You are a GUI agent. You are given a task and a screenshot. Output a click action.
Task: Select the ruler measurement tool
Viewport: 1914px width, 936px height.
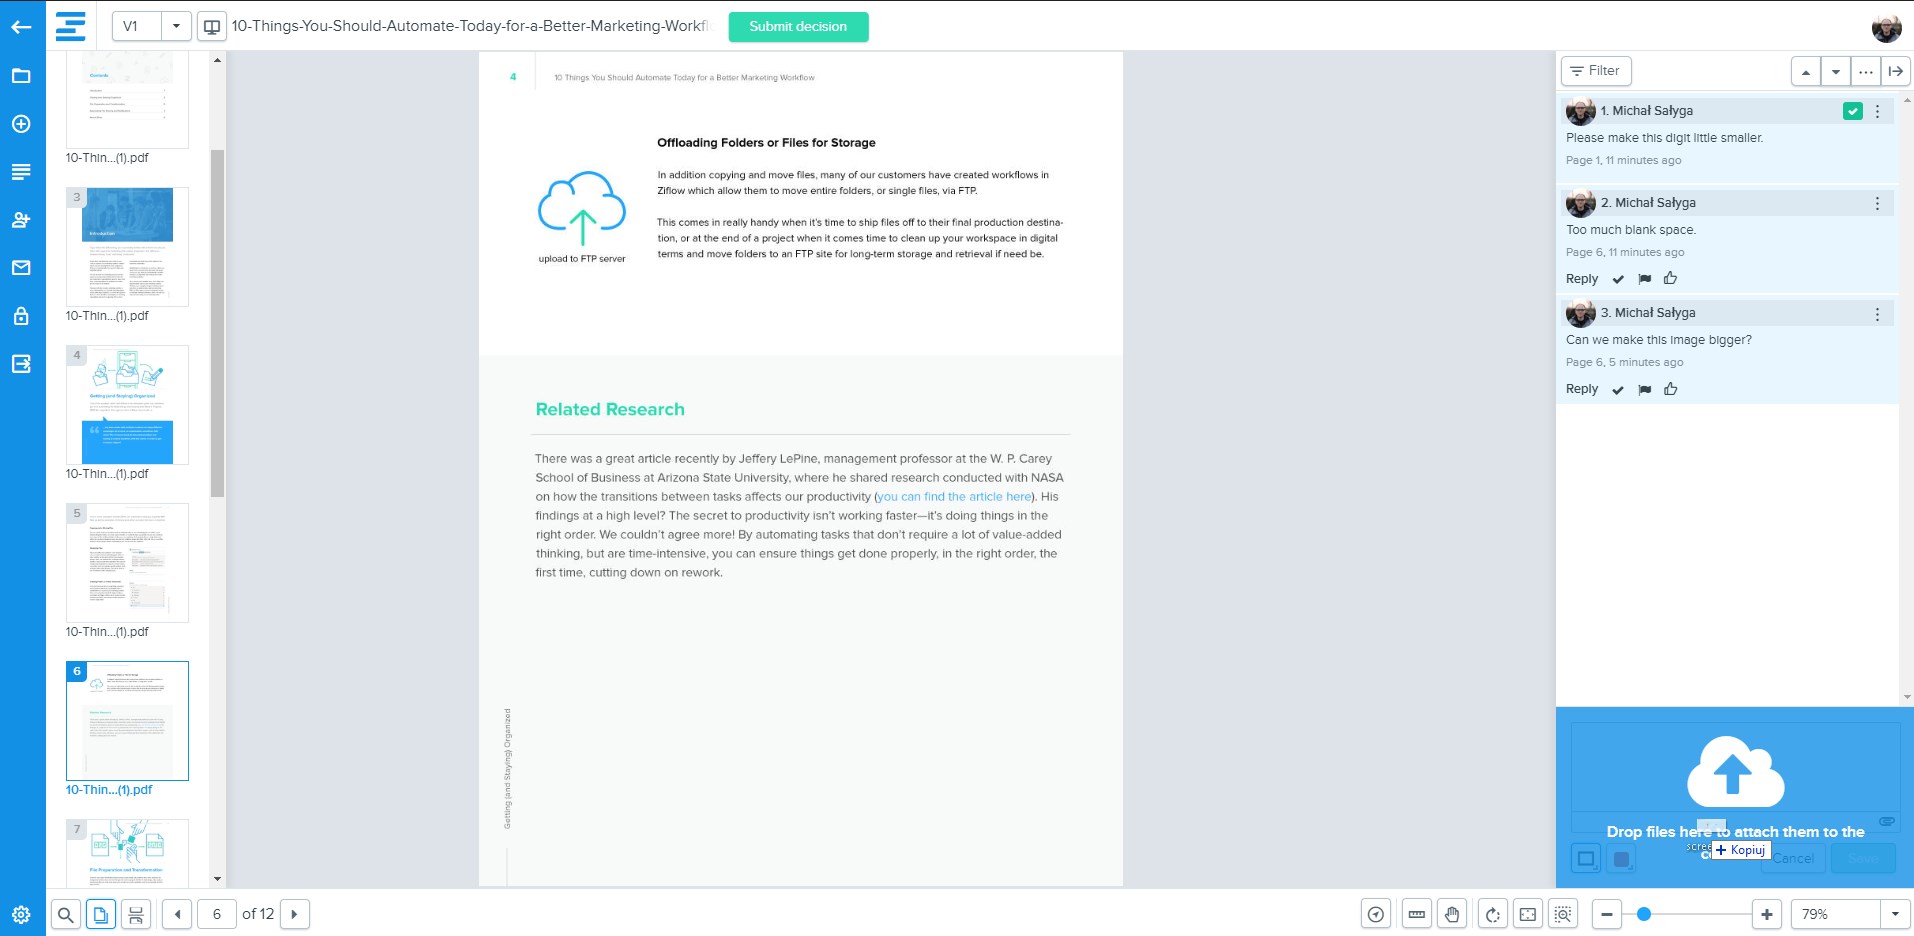pos(1416,914)
